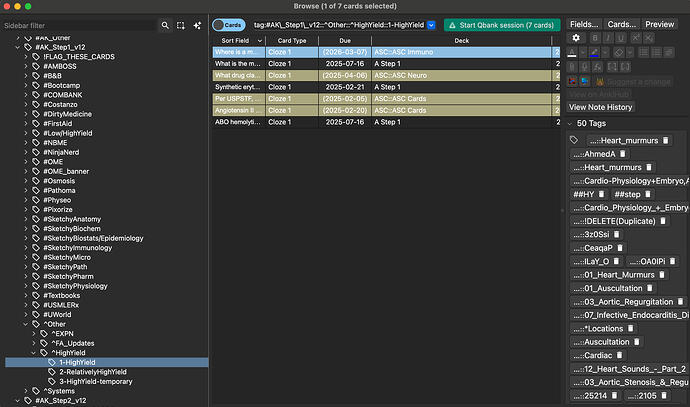This screenshot has height=407, width=690.
Task: Select the 'What drug cla...' card row
Action: pyautogui.click(x=386, y=75)
